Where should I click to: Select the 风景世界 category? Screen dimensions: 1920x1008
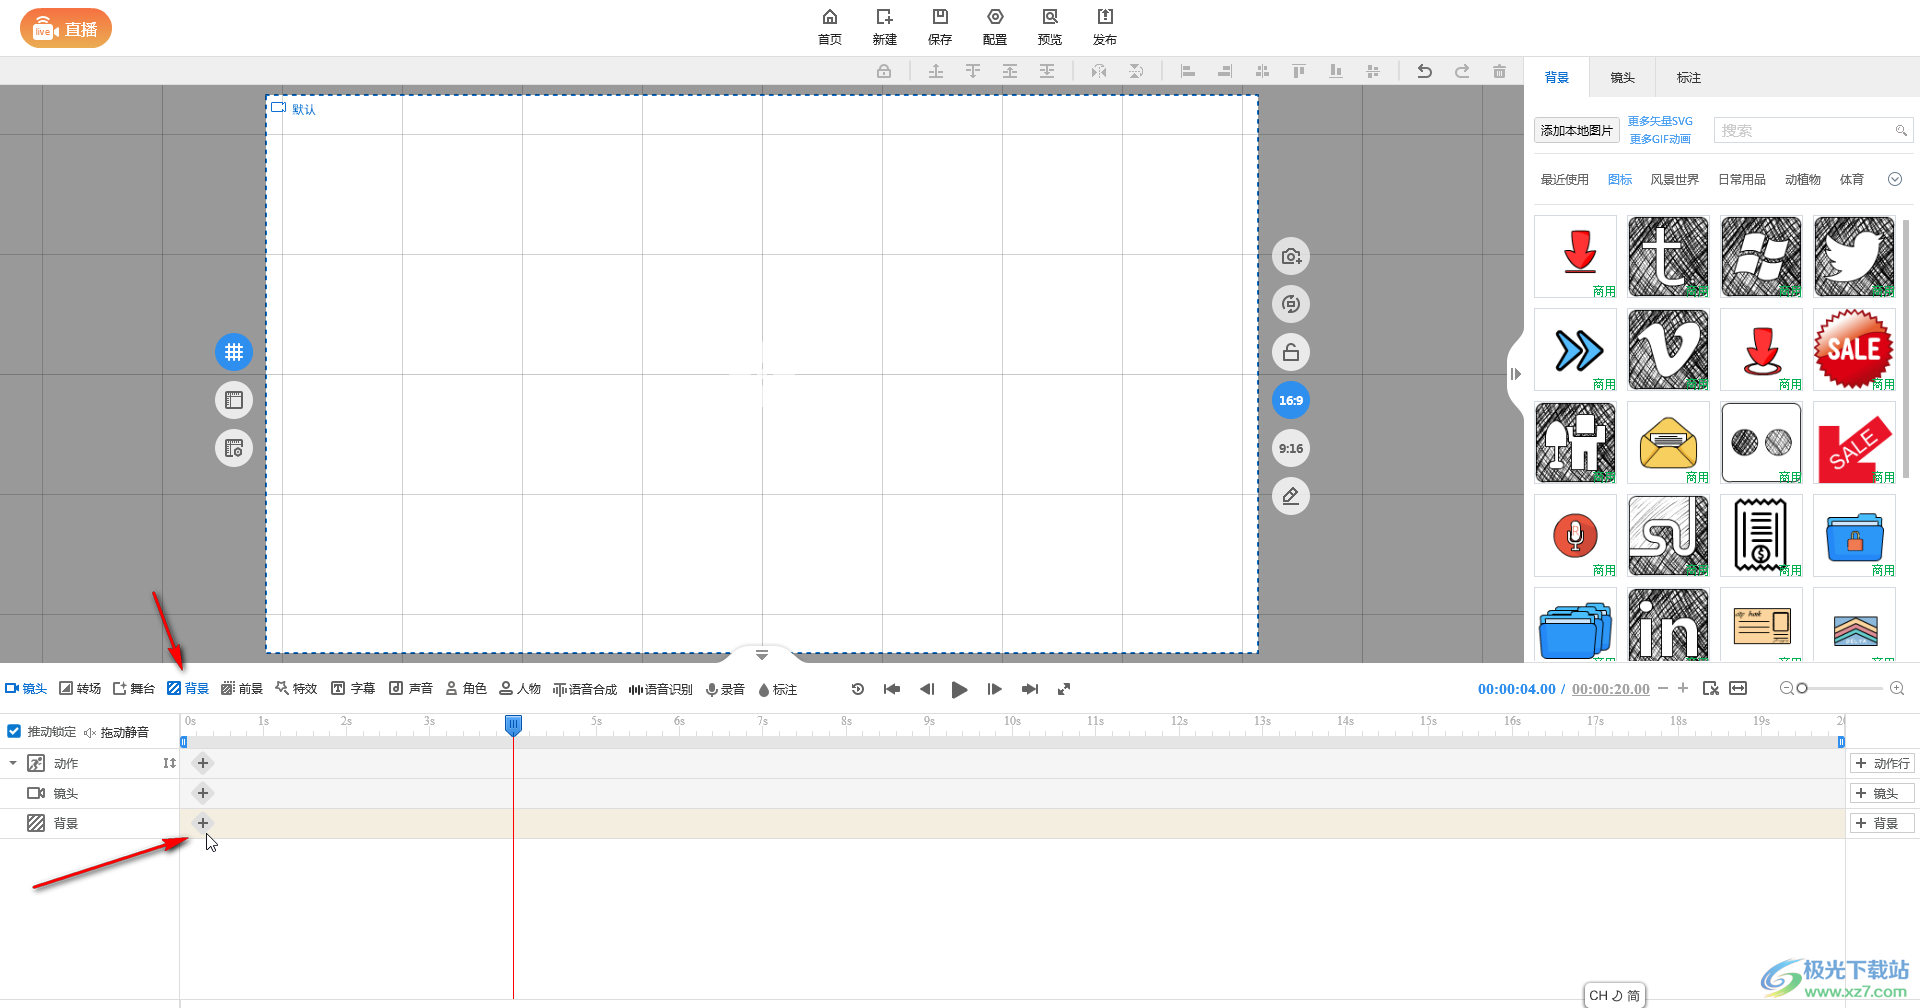coord(1674,180)
